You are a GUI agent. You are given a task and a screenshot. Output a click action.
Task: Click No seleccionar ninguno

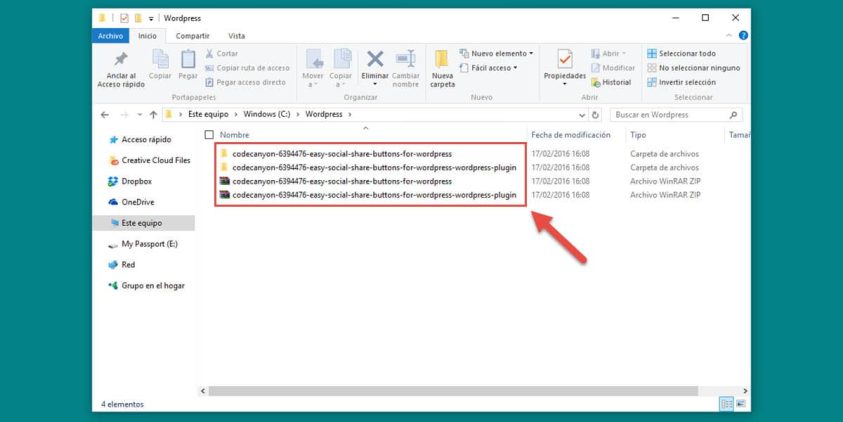694,68
